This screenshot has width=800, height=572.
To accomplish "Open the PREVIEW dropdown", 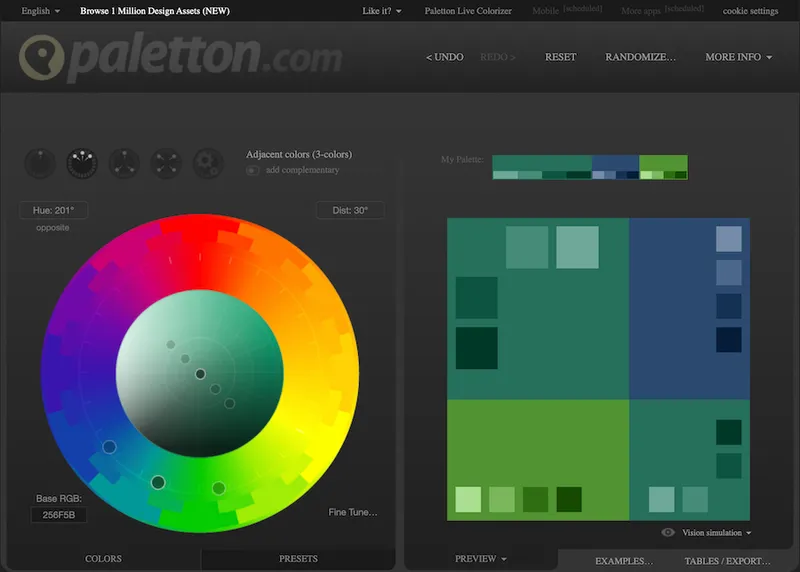I will click(x=481, y=559).
